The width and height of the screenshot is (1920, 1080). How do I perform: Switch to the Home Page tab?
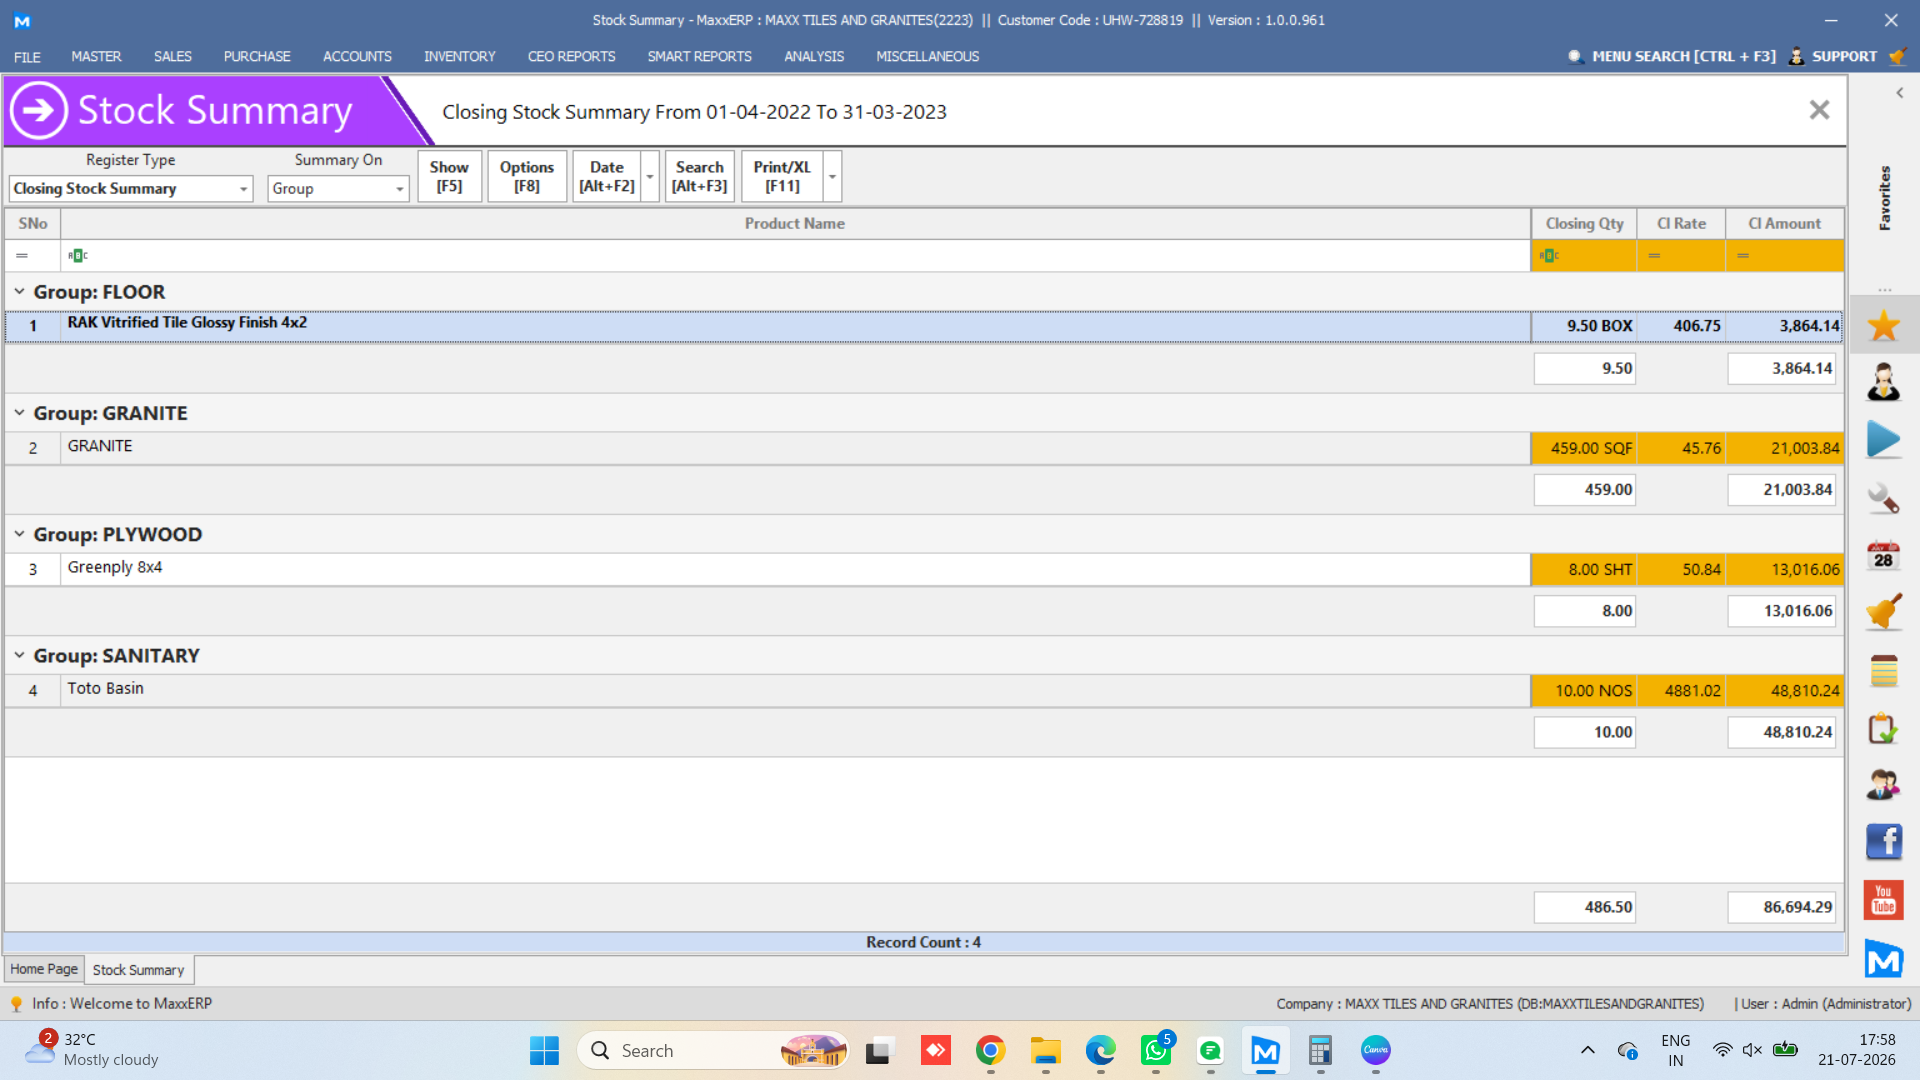point(44,969)
